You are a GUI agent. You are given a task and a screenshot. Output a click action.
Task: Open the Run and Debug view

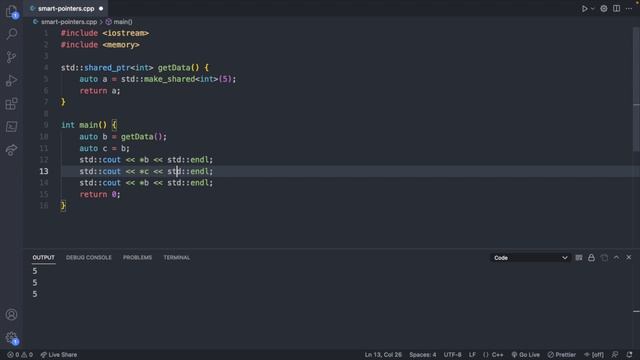(11, 80)
